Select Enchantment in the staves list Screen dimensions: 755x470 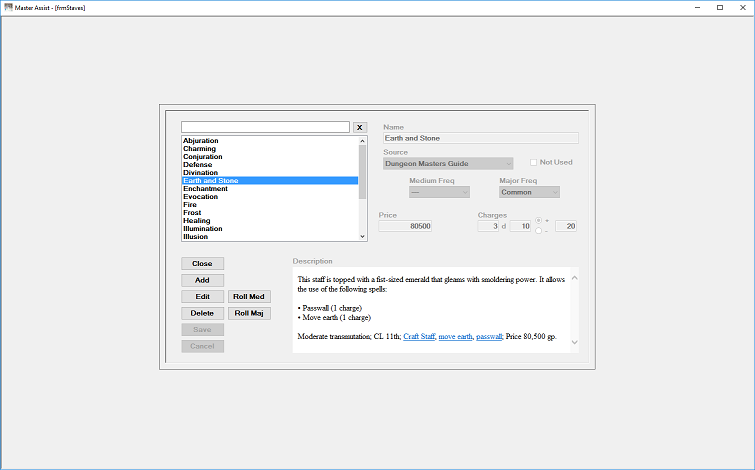coord(270,189)
